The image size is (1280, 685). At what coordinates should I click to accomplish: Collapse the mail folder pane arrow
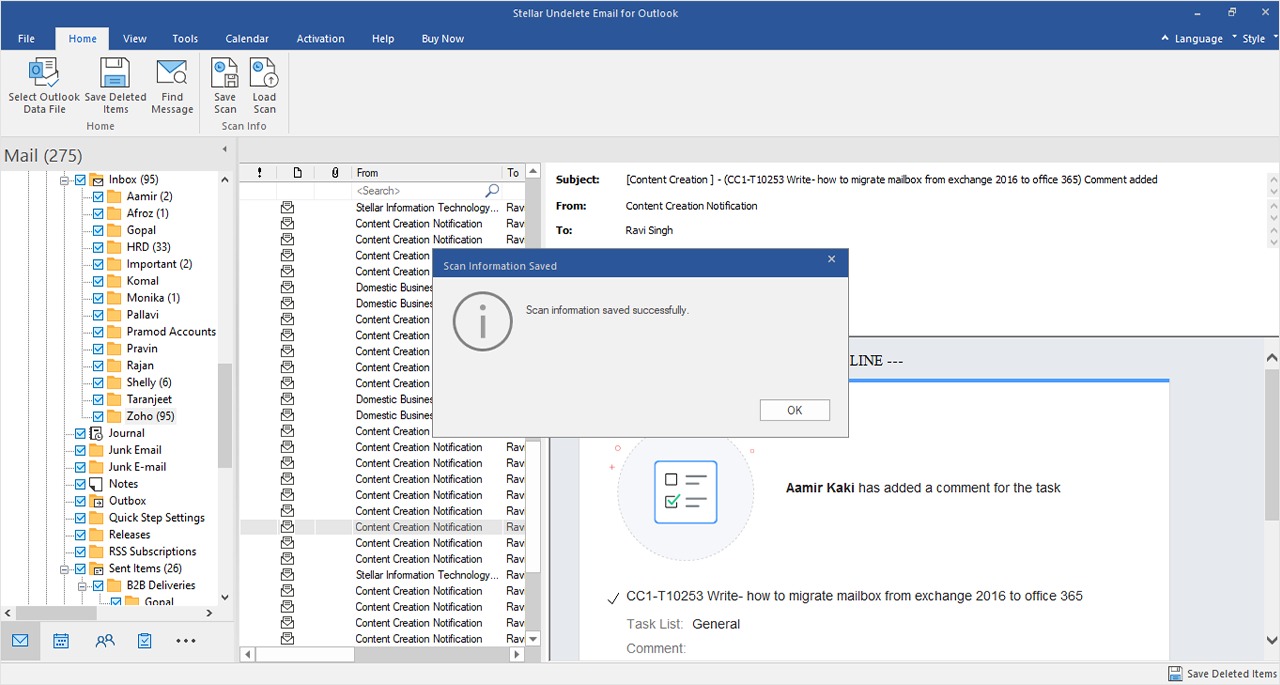coord(224,149)
